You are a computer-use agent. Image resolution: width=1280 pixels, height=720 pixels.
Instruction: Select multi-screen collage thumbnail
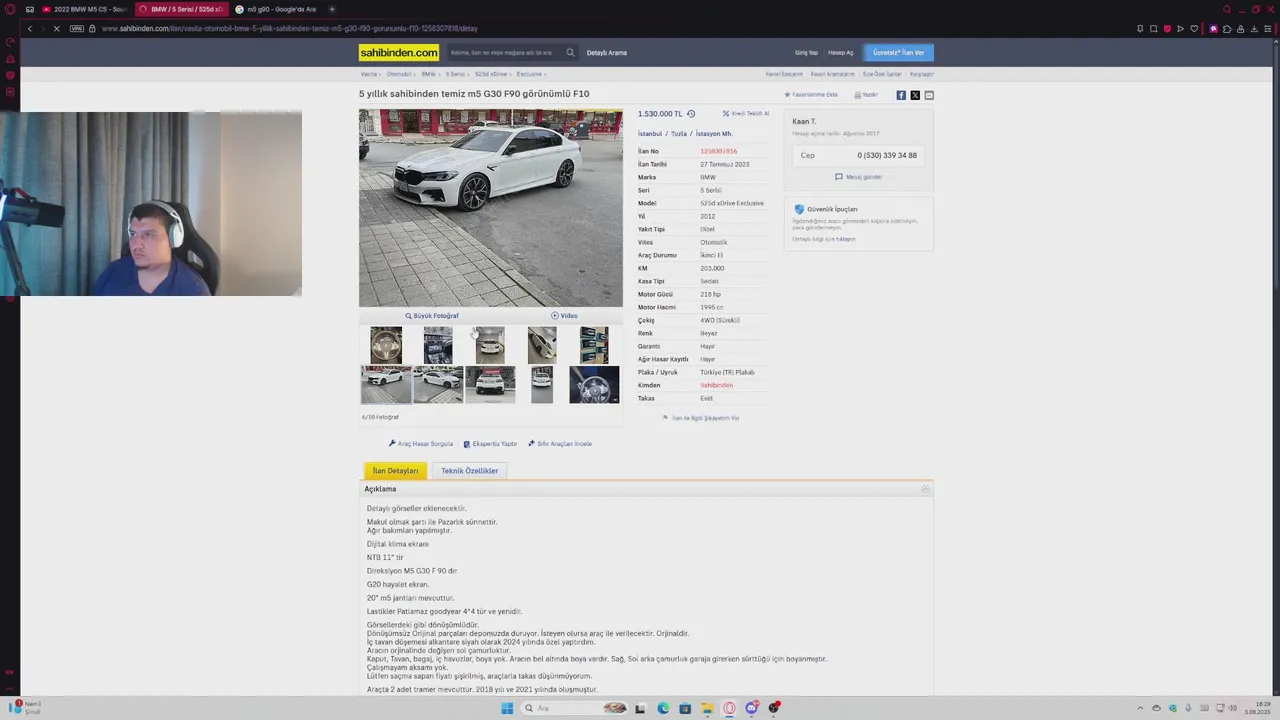tap(594, 345)
